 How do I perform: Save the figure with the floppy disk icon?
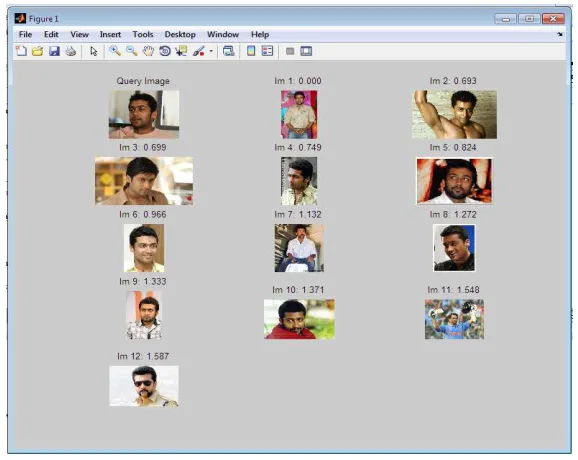54,51
